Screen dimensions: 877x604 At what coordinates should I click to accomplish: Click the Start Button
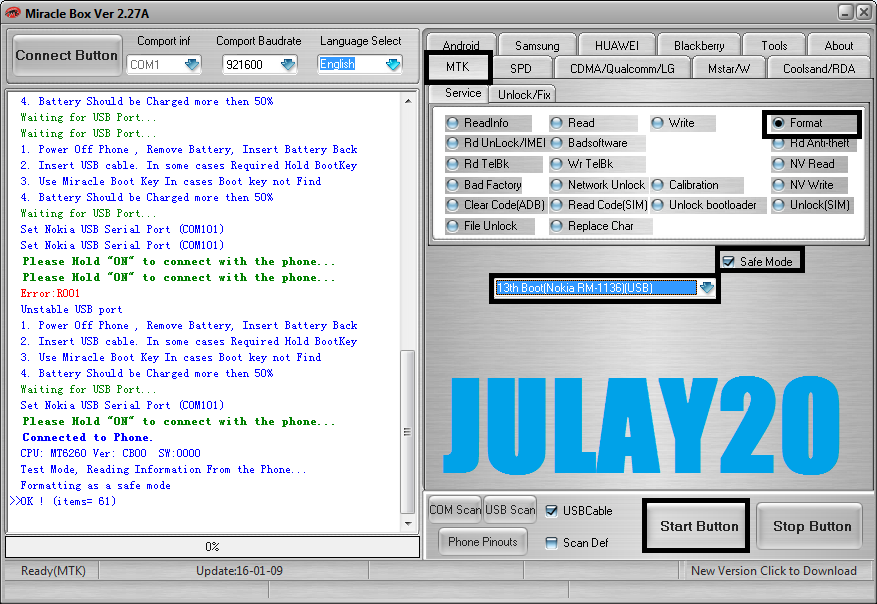coord(699,526)
